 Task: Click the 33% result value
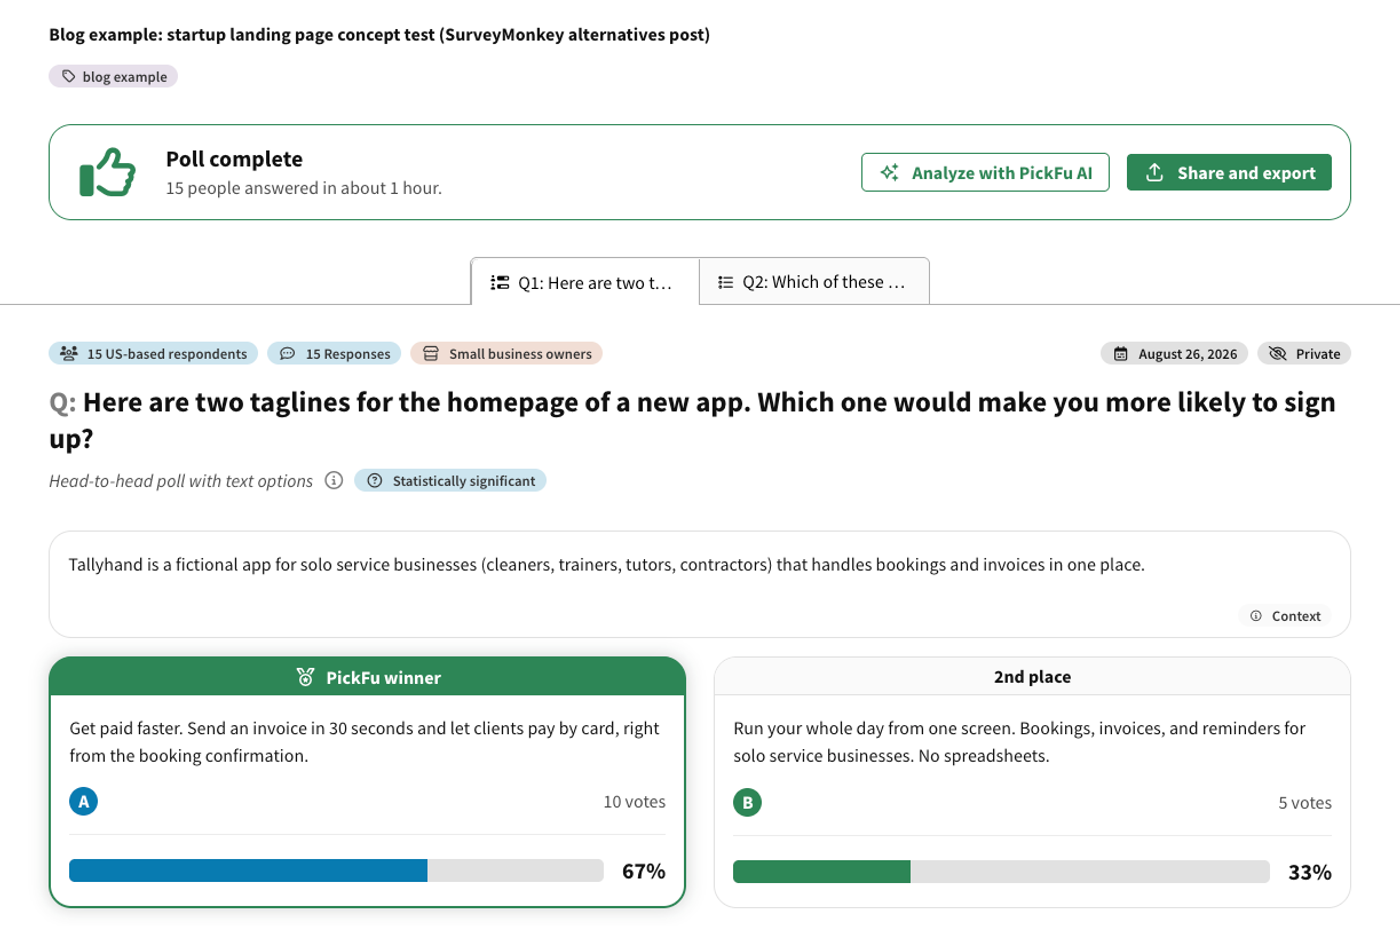[x=1310, y=872]
